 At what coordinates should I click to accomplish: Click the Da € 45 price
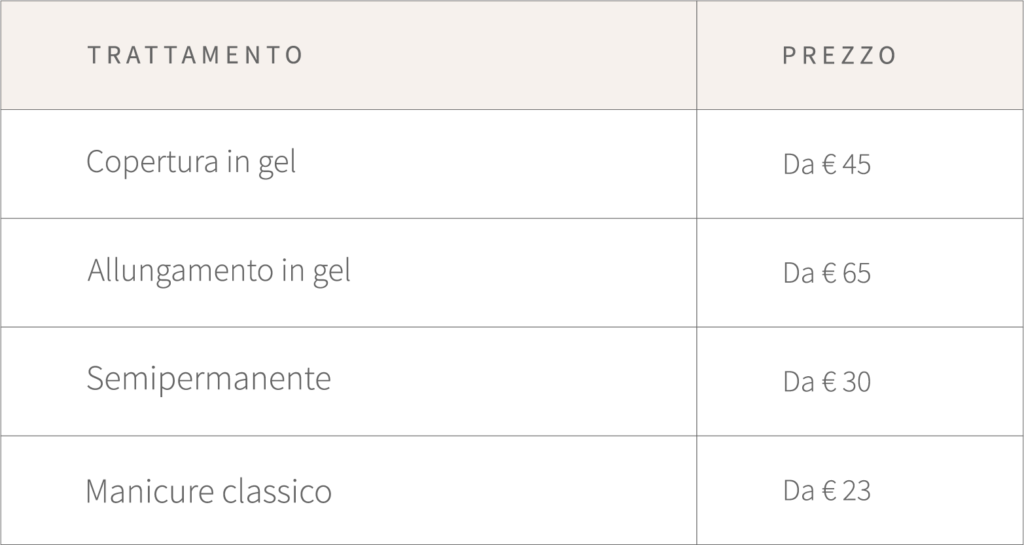[827, 164]
